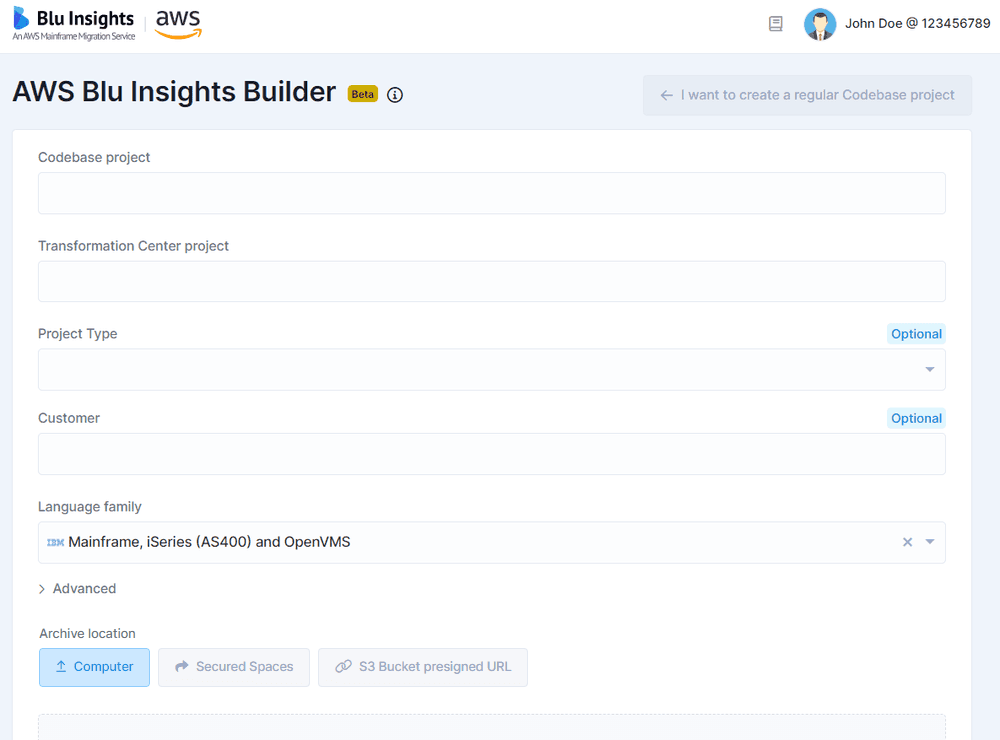Click the Optional tag for Project Type

click(916, 334)
